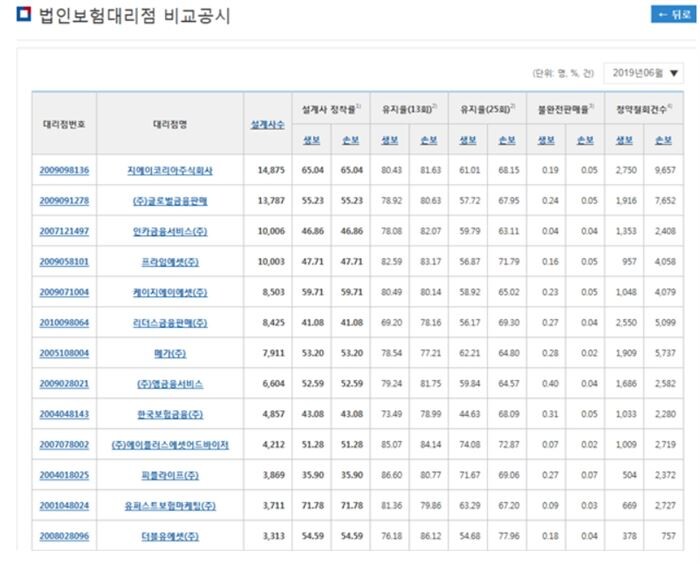Open agency number 2009098136
Screen dimensions: 700x564
point(64,170)
